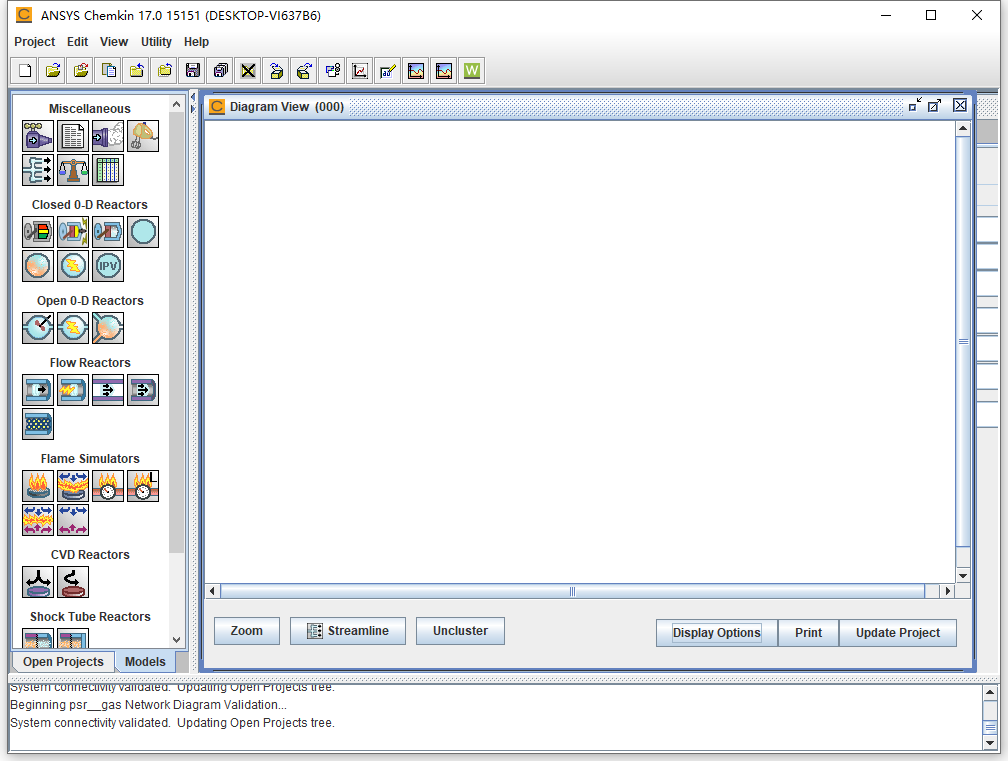
Task: Click the 'Flame Simulators' heading
Action: pyautogui.click(x=90, y=459)
